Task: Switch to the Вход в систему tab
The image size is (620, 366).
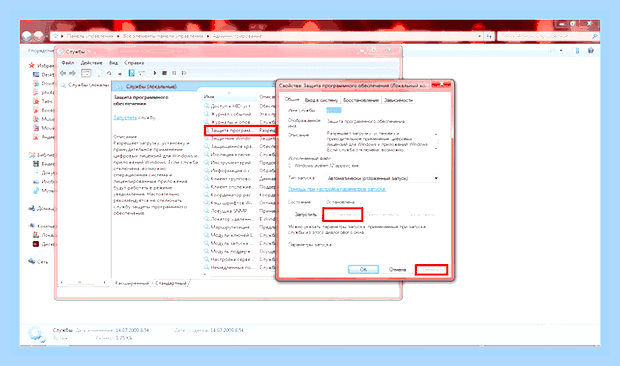Action: click(321, 100)
